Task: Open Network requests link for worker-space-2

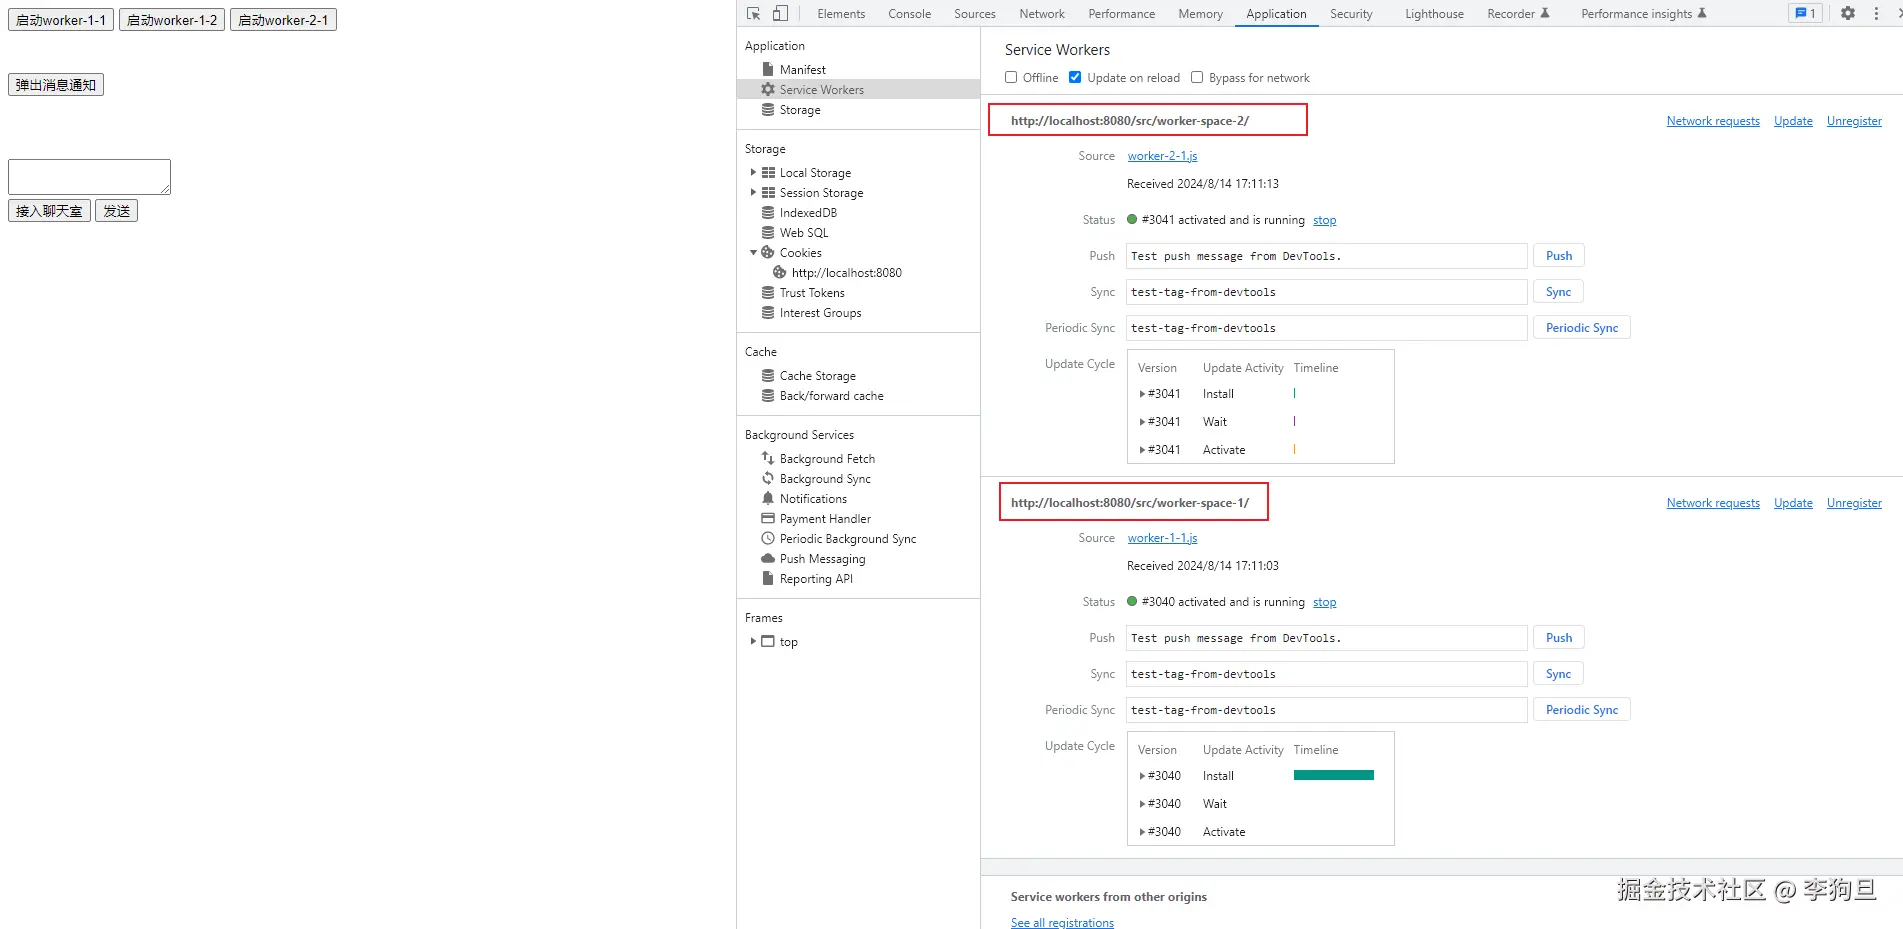Action: tap(1713, 121)
